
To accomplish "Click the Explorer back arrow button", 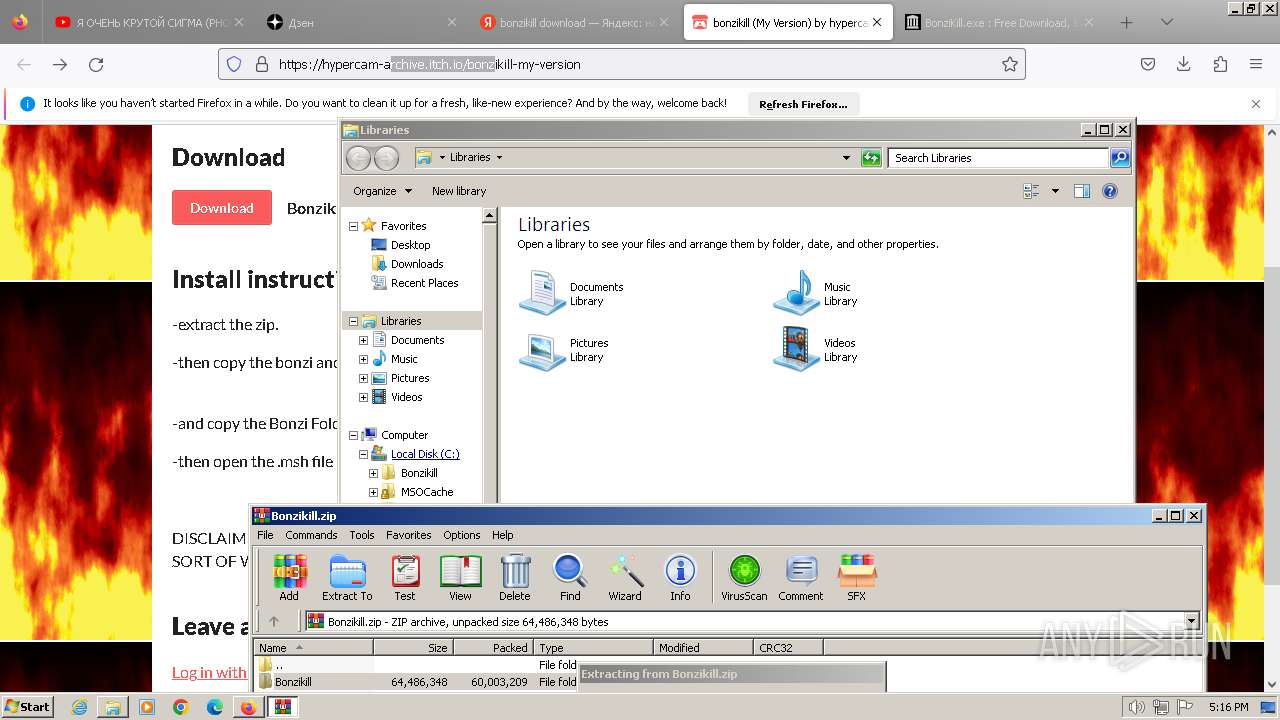I will (358, 158).
